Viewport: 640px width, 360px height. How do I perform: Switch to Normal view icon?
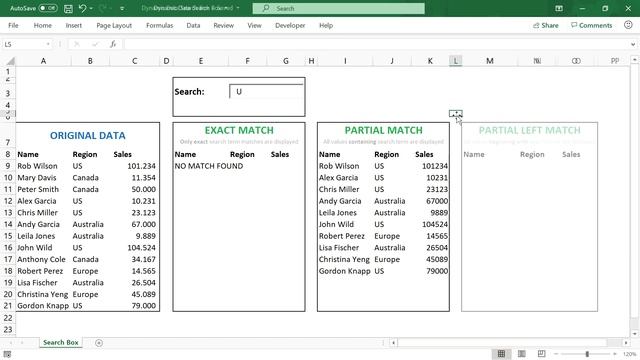click(x=501, y=354)
